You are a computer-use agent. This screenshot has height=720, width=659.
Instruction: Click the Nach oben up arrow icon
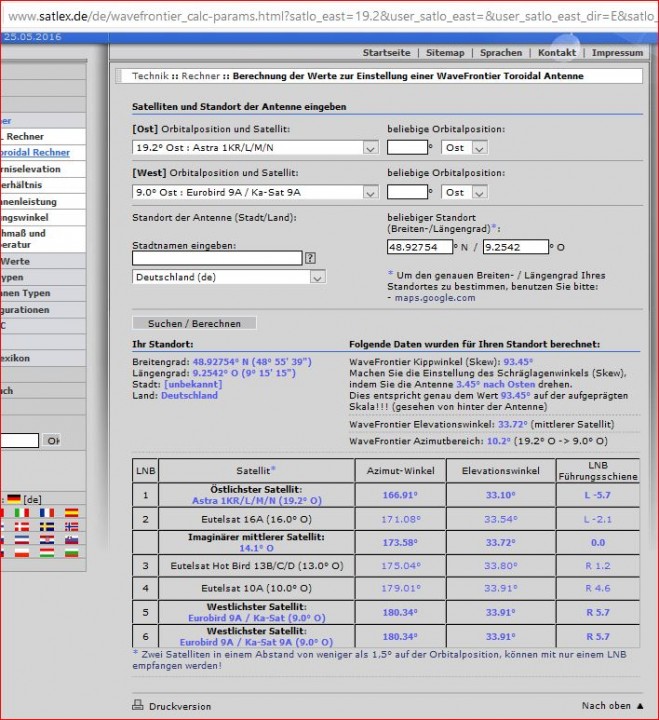point(639,706)
